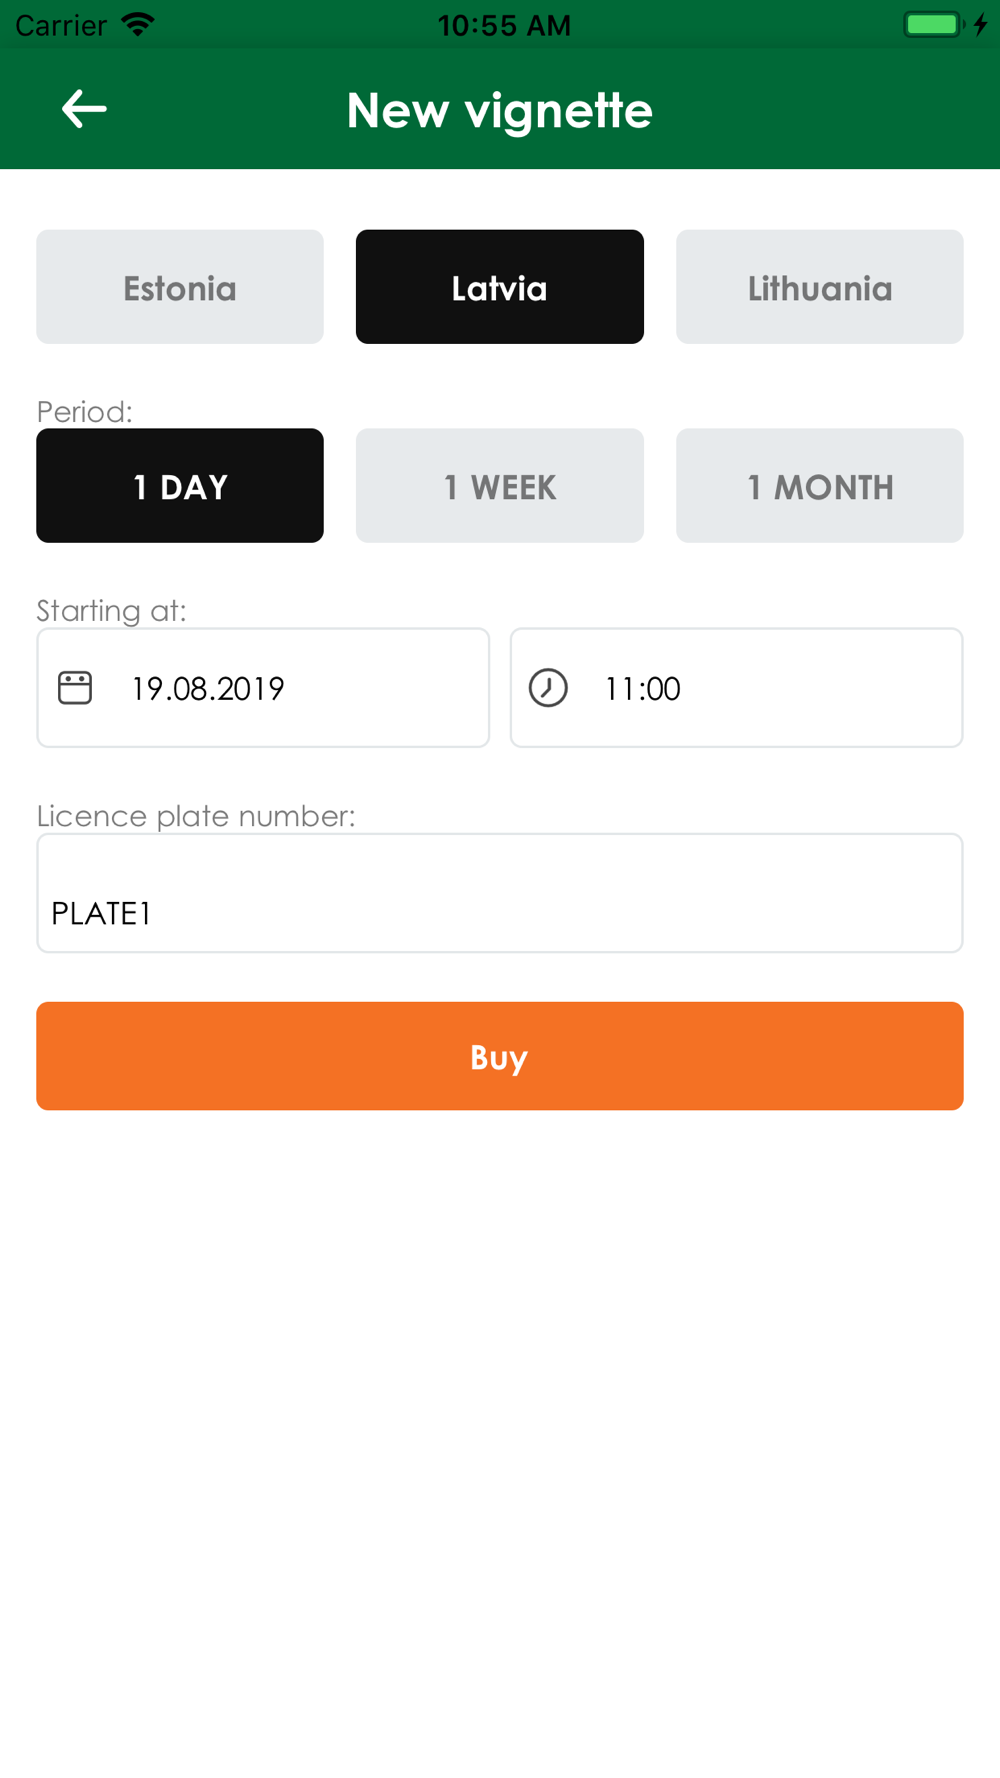The image size is (1000, 1778).
Task: Tap the 10:55 AM status bar clock
Action: (504, 25)
